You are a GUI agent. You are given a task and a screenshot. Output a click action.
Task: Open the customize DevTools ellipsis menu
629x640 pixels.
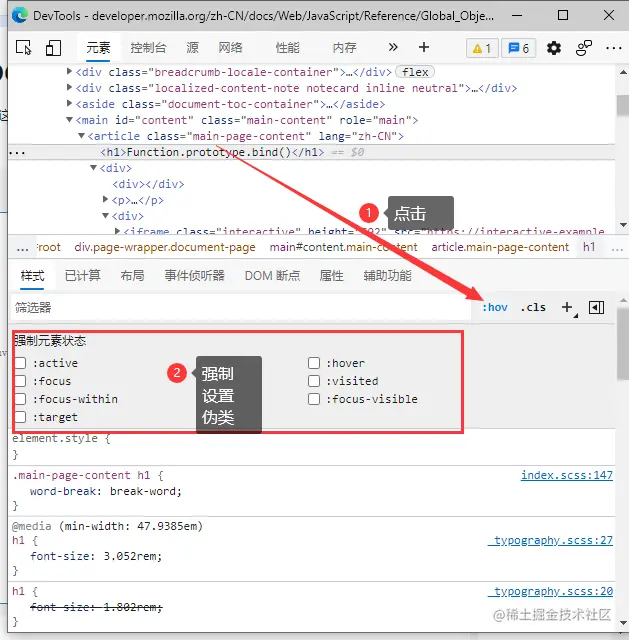[613, 48]
